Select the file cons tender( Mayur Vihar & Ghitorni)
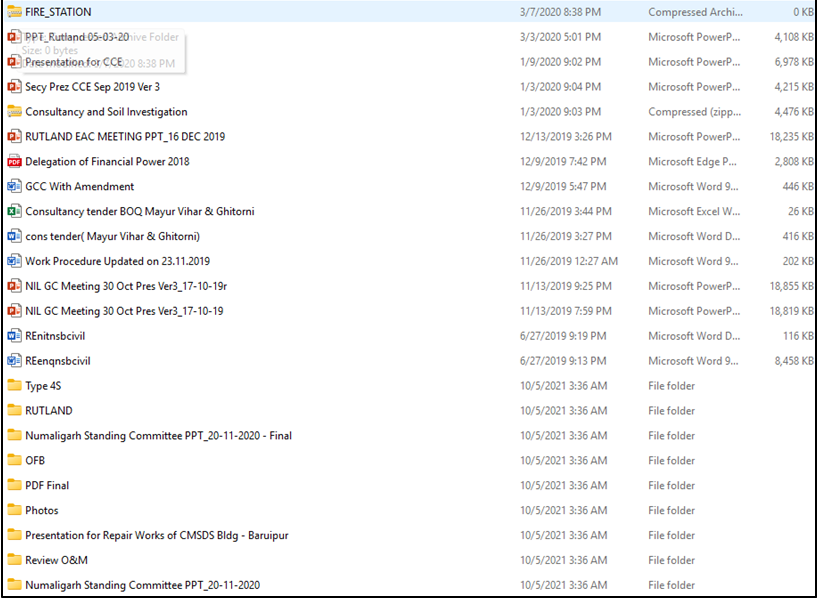This screenshot has height=604, width=817. point(112,237)
